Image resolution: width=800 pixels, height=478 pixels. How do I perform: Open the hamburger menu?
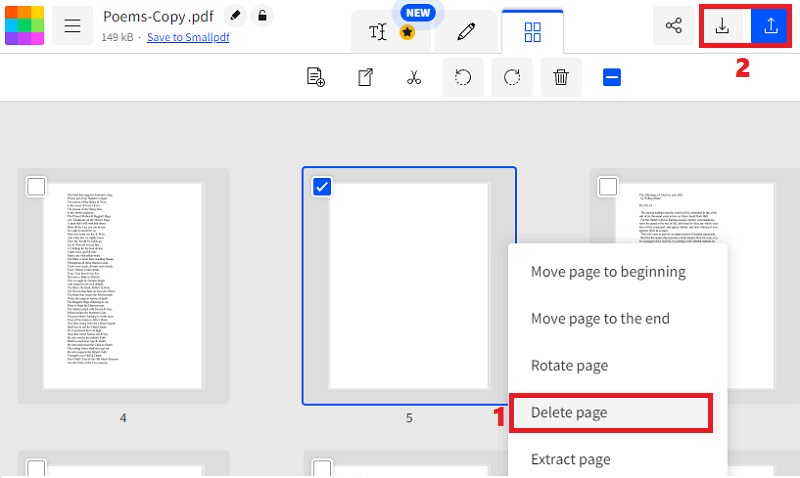coord(72,26)
